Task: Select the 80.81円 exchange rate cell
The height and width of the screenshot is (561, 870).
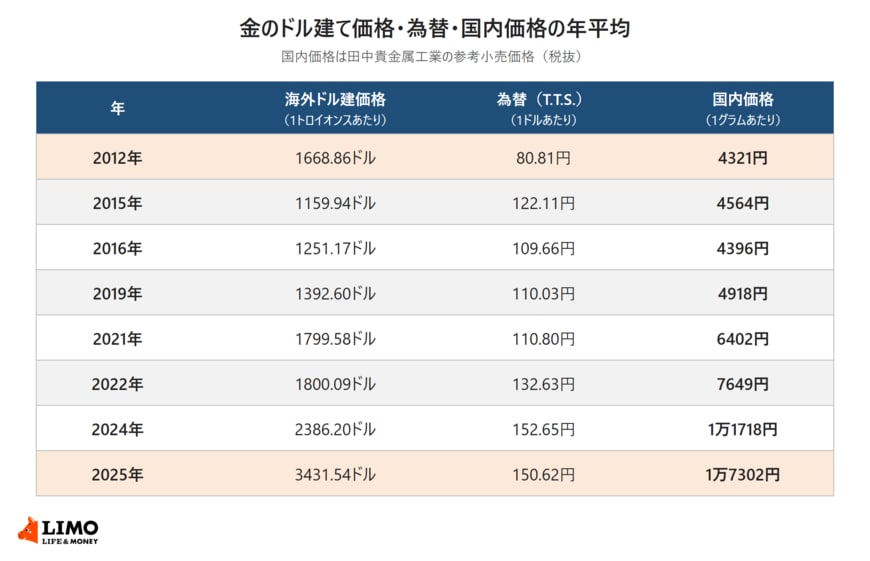Action: coord(543,158)
